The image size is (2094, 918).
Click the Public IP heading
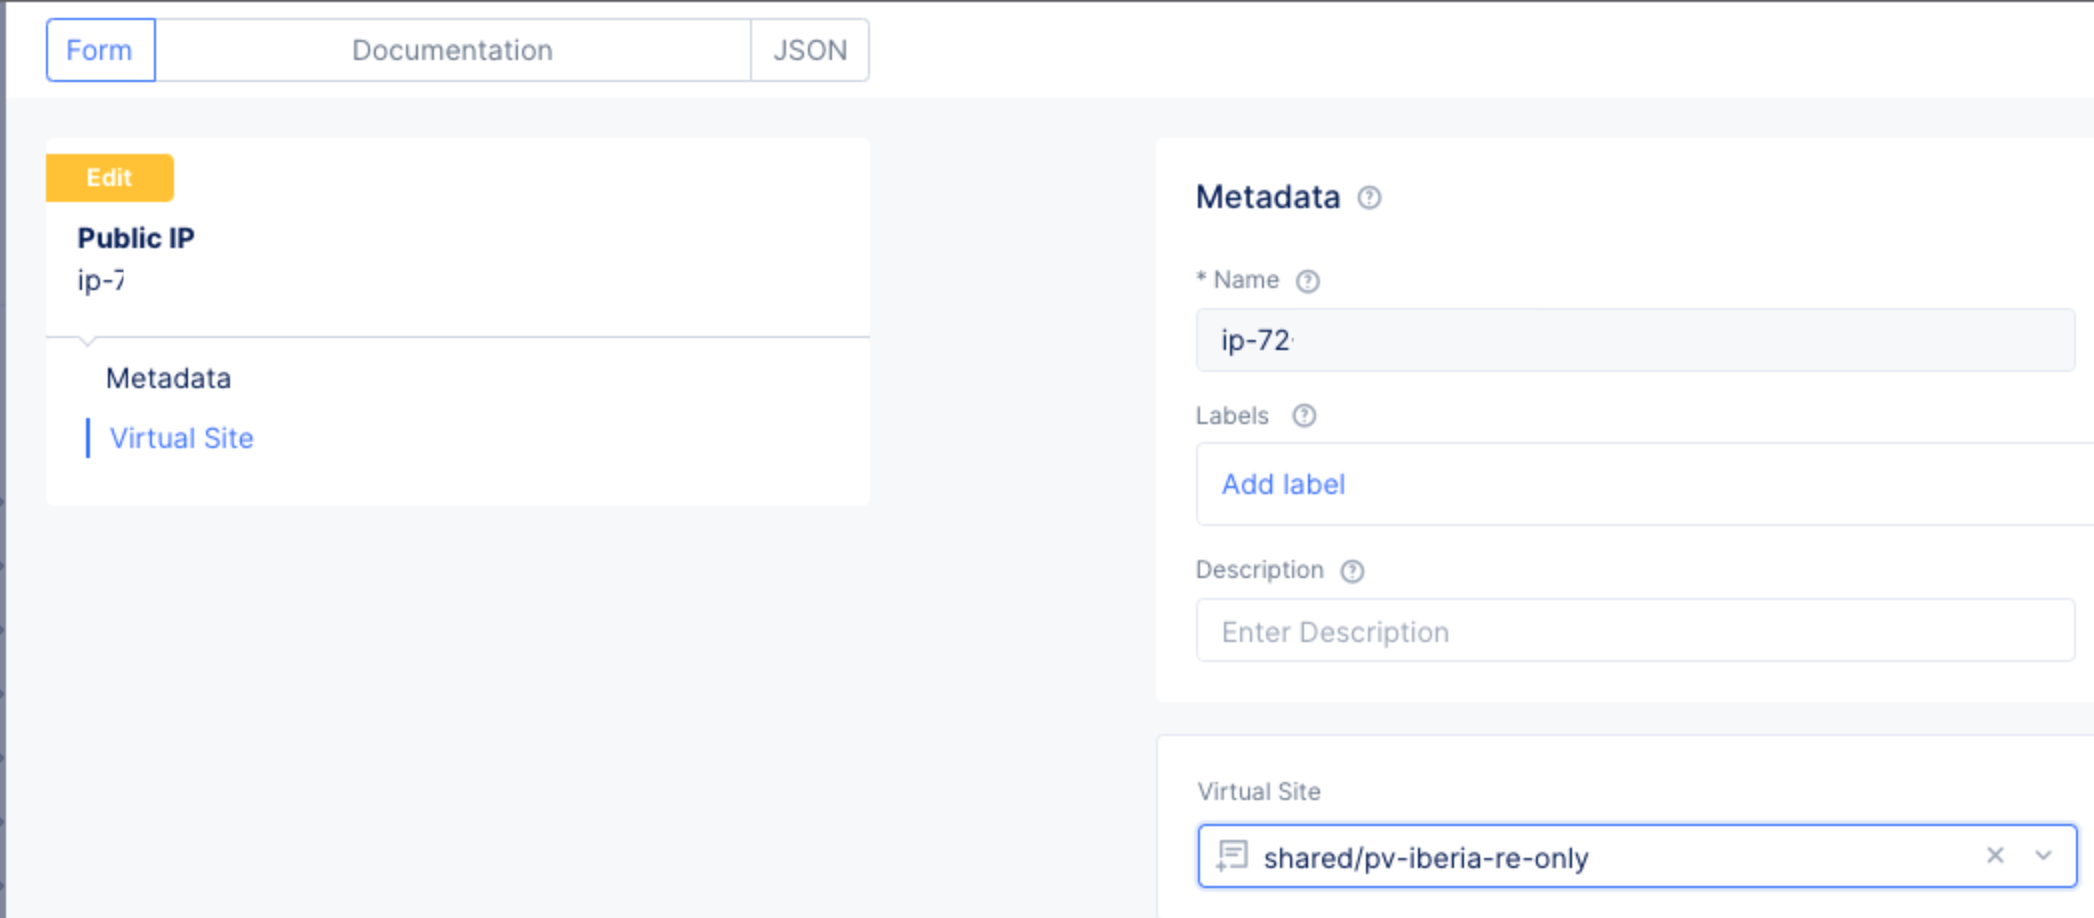click(x=136, y=238)
